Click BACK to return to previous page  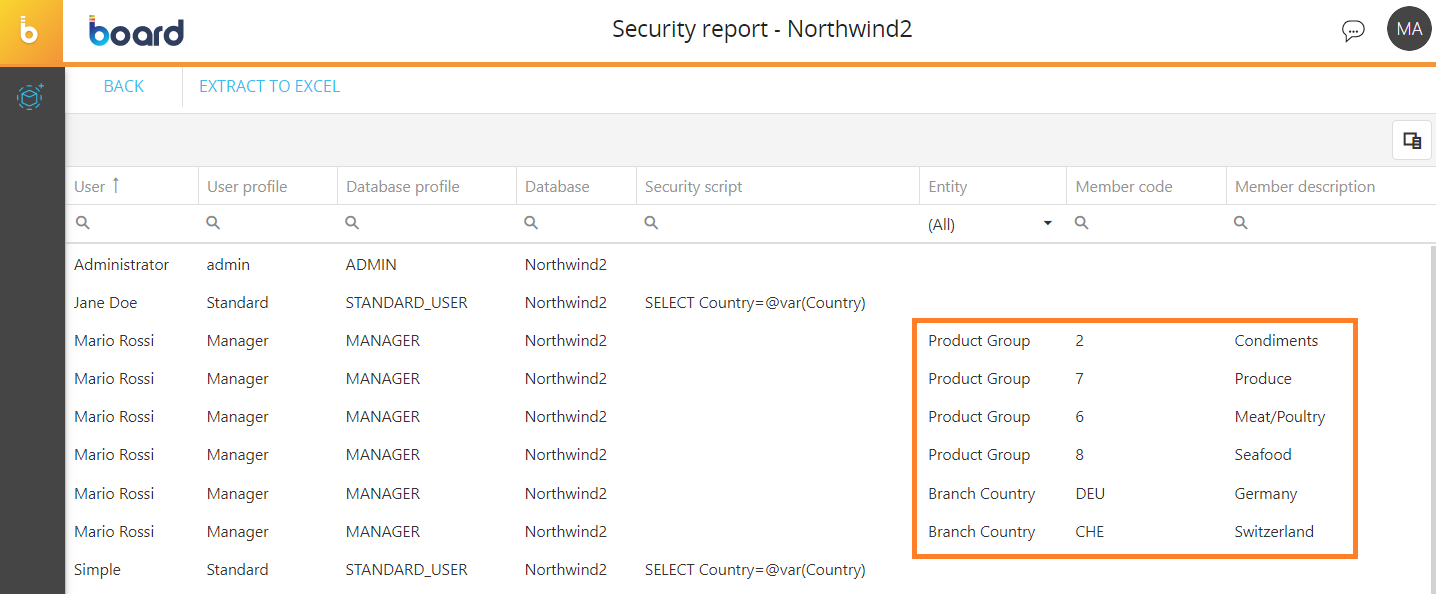coord(124,87)
